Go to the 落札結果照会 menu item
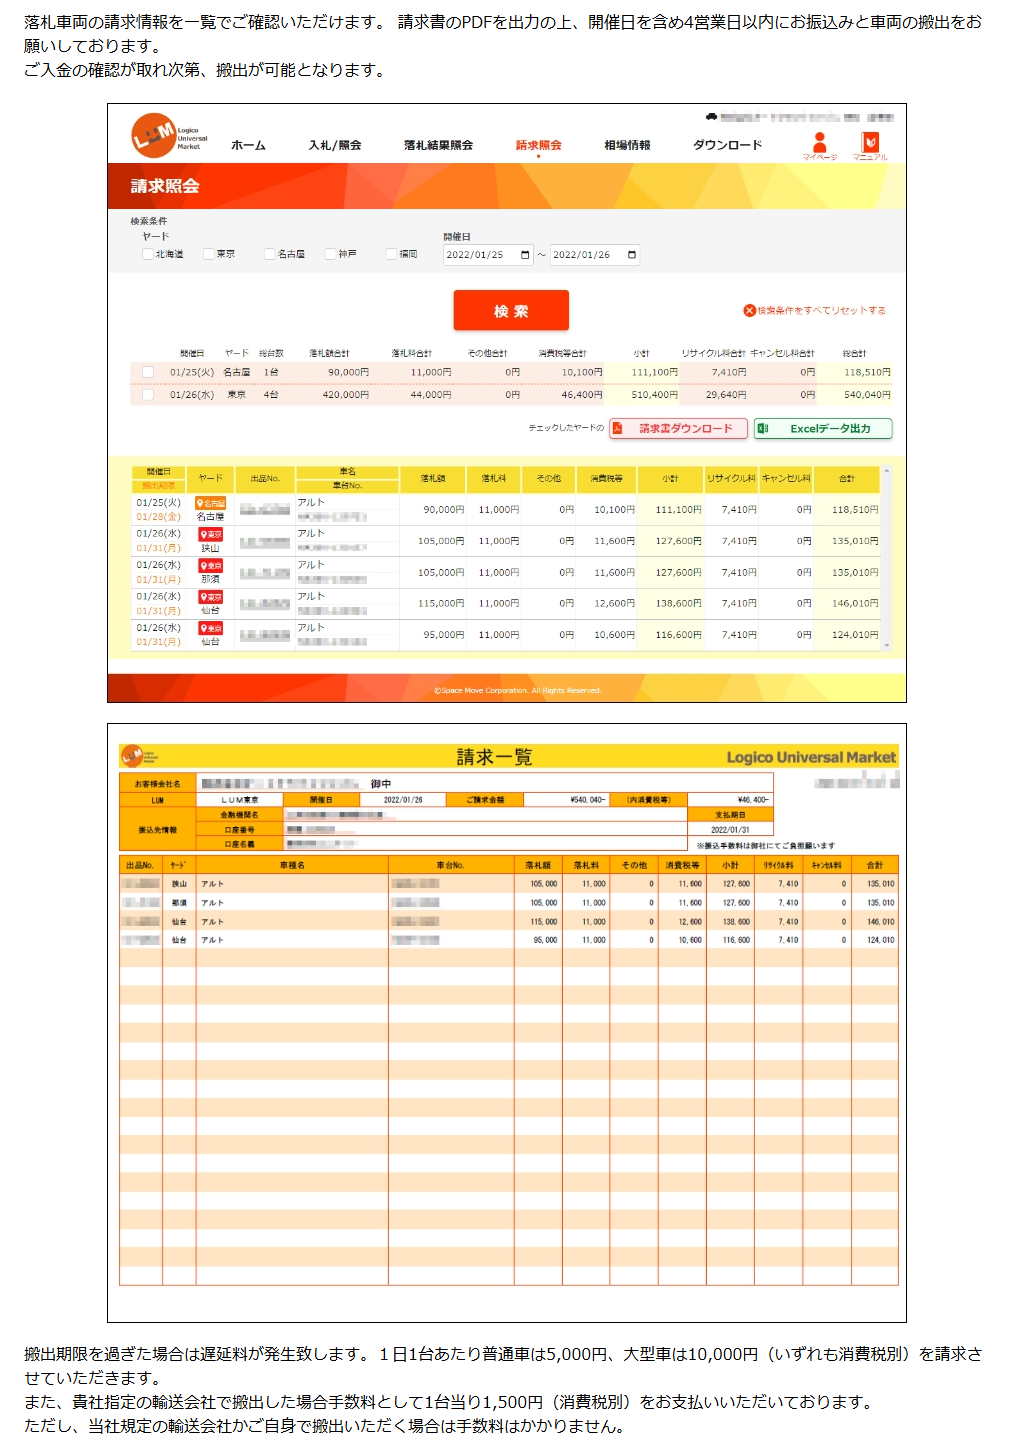The width and height of the screenshot is (1013, 1452). [438, 145]
